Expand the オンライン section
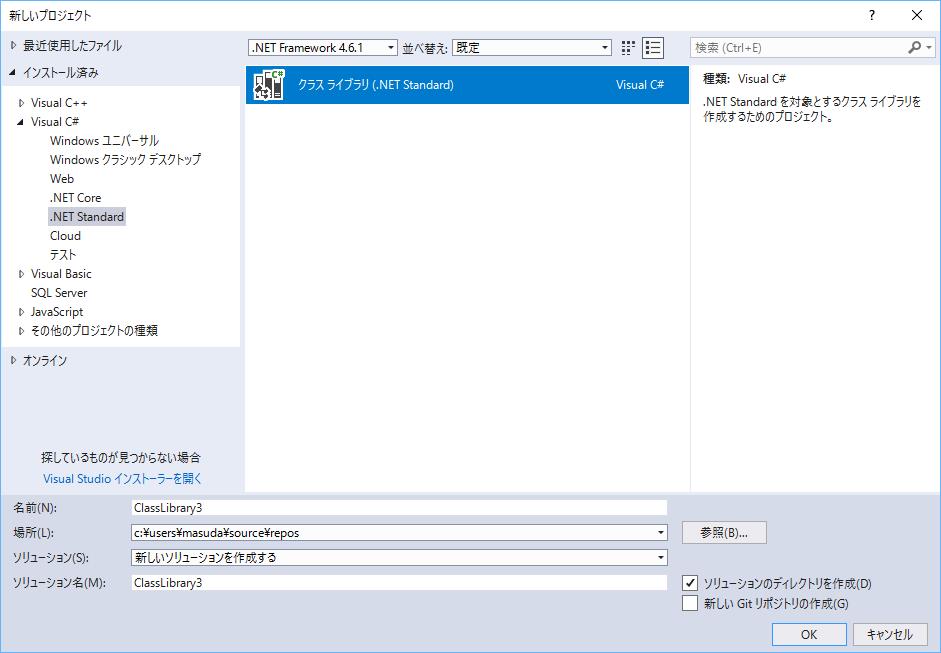 13,360
